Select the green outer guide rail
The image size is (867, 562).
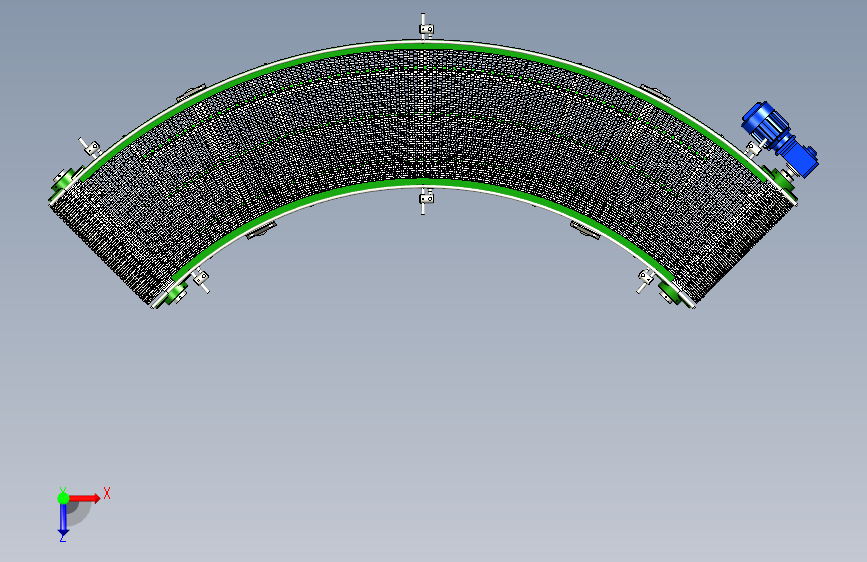pos(425,46)
